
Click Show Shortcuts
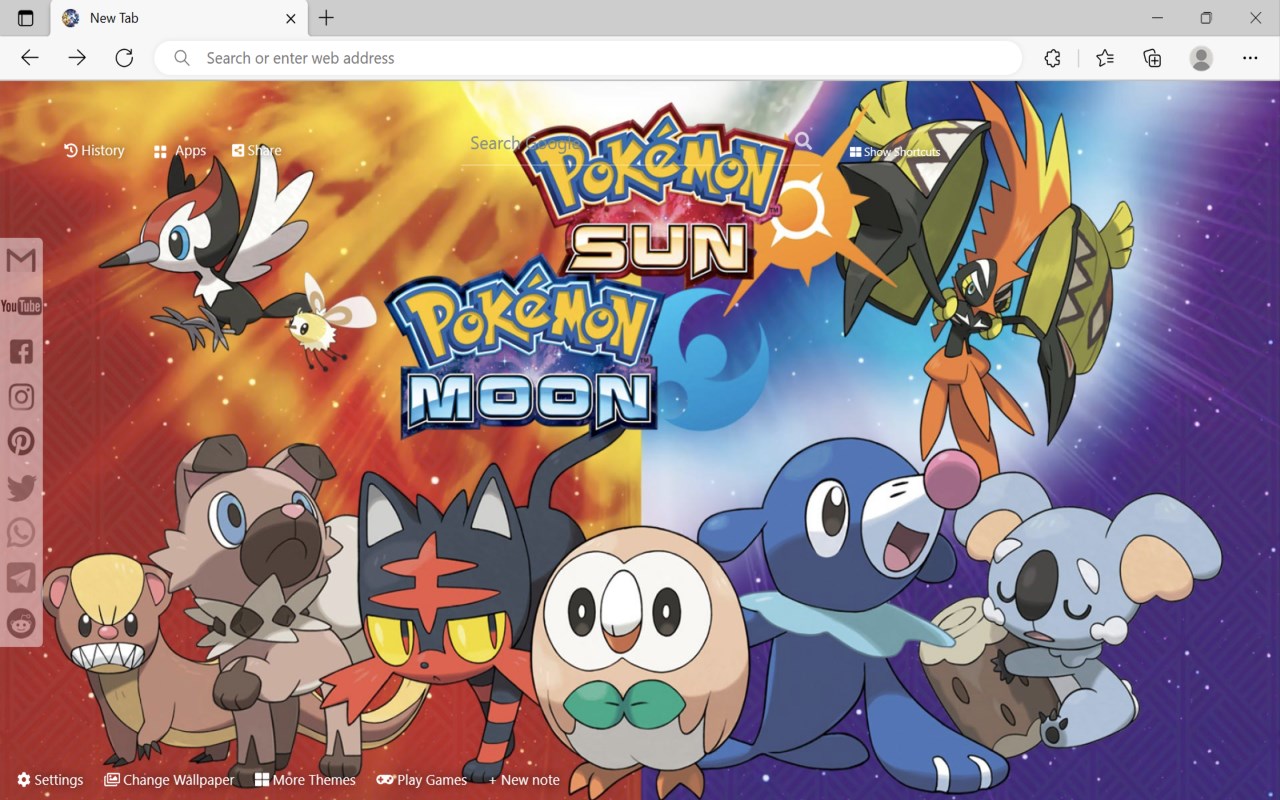point(895,152)
